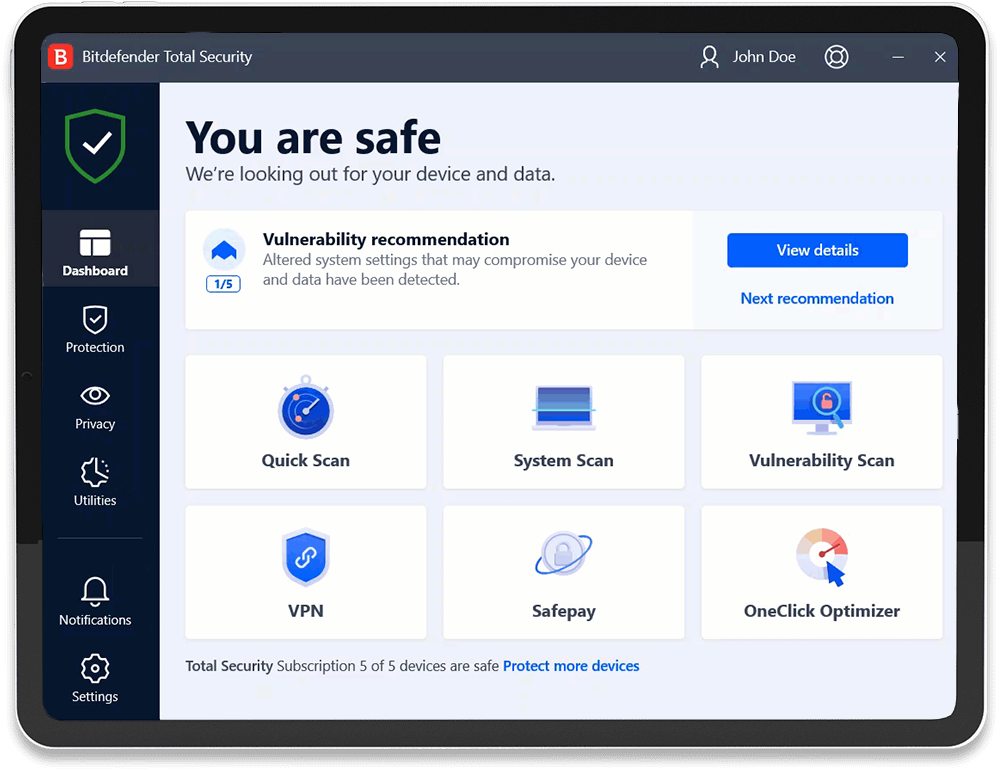1000x770 pixels.
Task: Open the Dashboard sidebar tab
Action: click(x=95, y=249)
